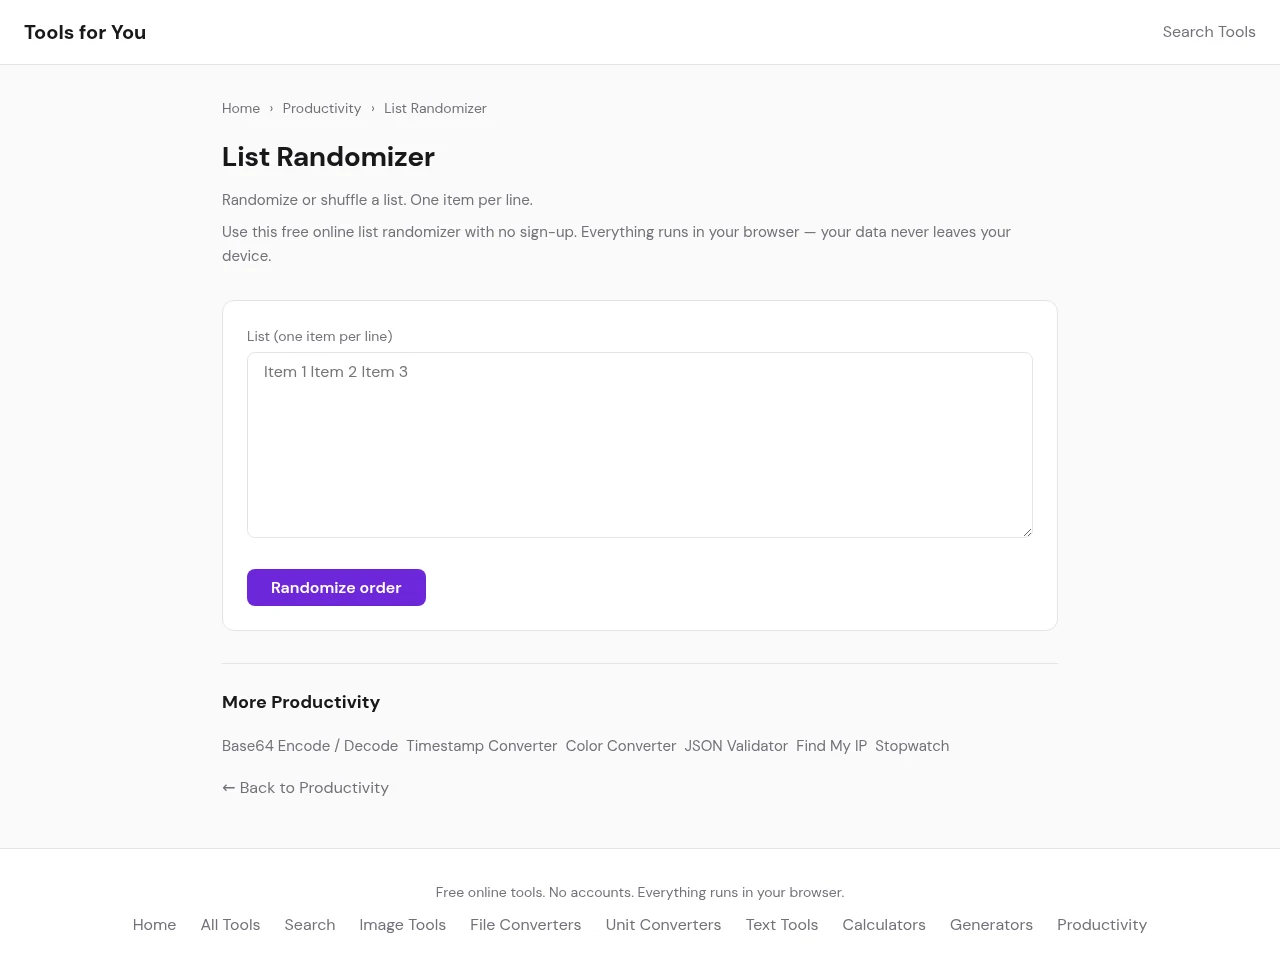
Task: Open the Productivity breadcrumb link
Action: (321, 108)
